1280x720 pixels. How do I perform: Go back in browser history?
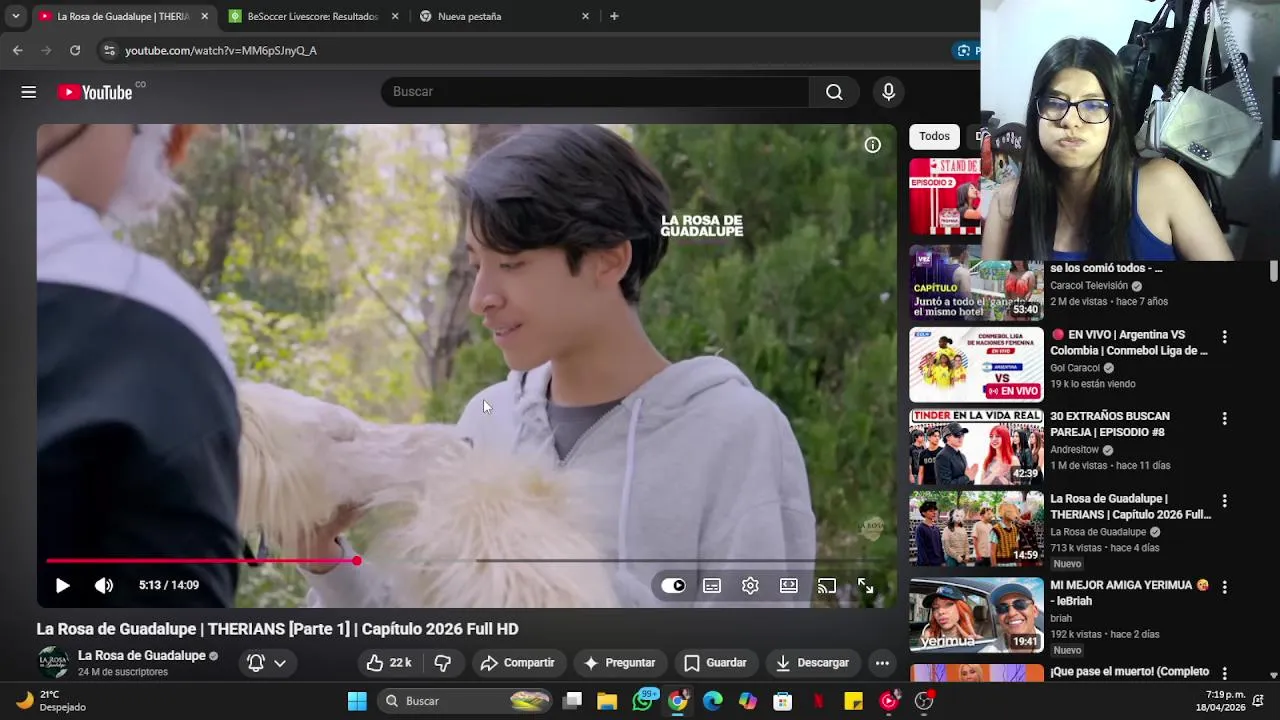click(17, 50)
